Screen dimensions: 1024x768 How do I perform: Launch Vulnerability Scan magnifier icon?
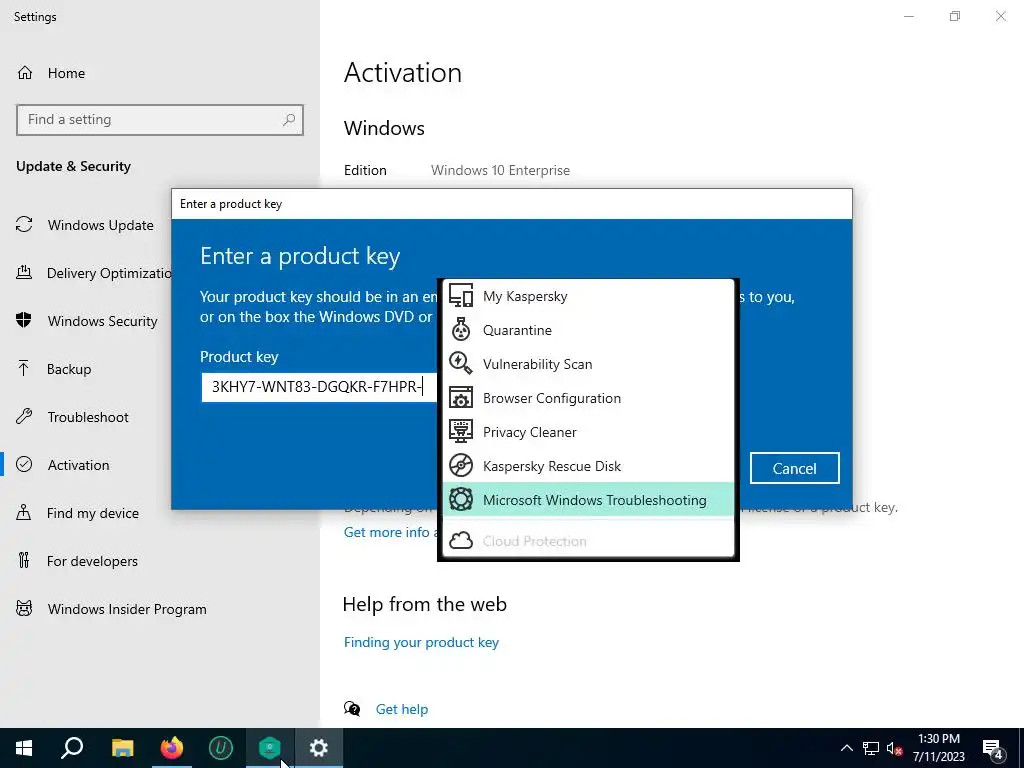460,364
